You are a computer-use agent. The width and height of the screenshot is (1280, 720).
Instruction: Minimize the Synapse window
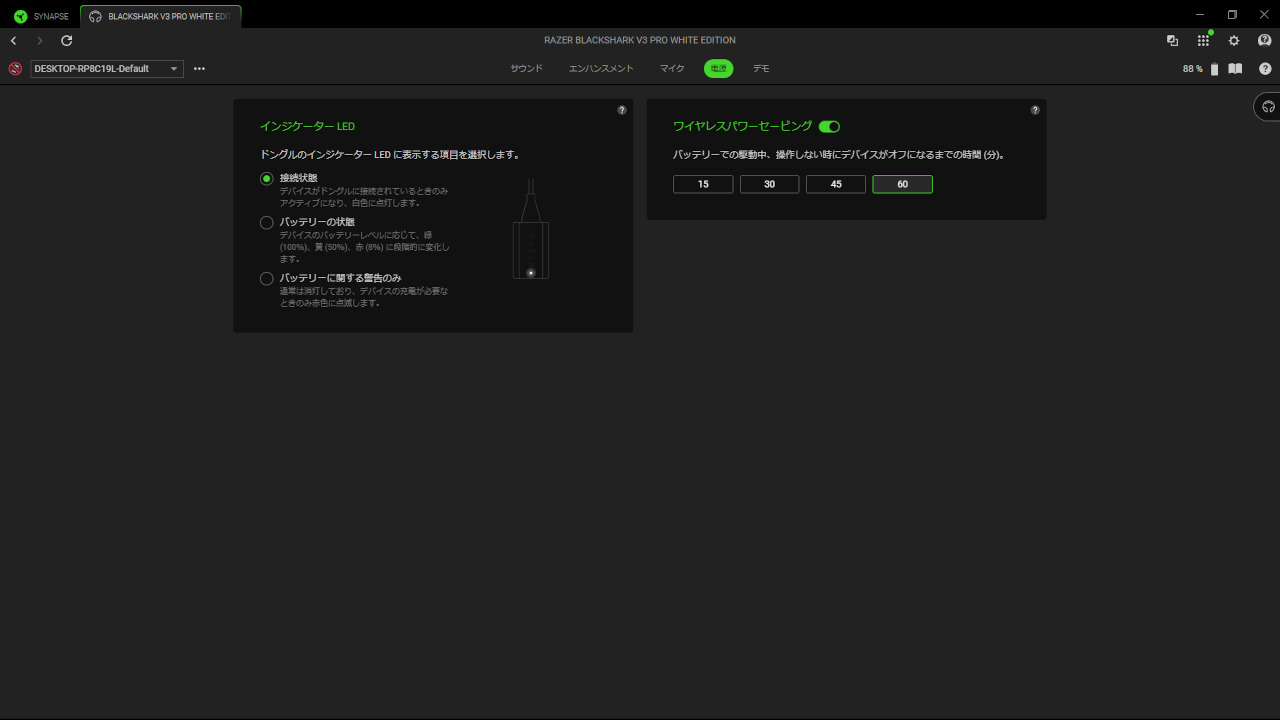tap(1200, 14)
